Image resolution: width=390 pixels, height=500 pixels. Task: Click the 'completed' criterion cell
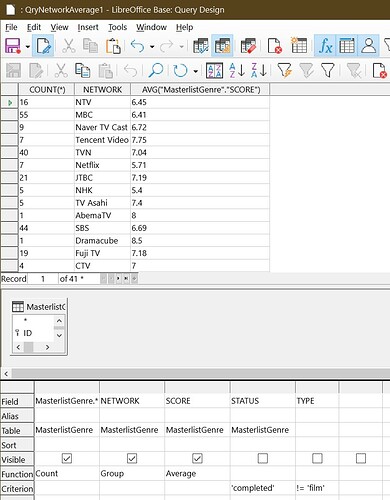tap(263, 488)
